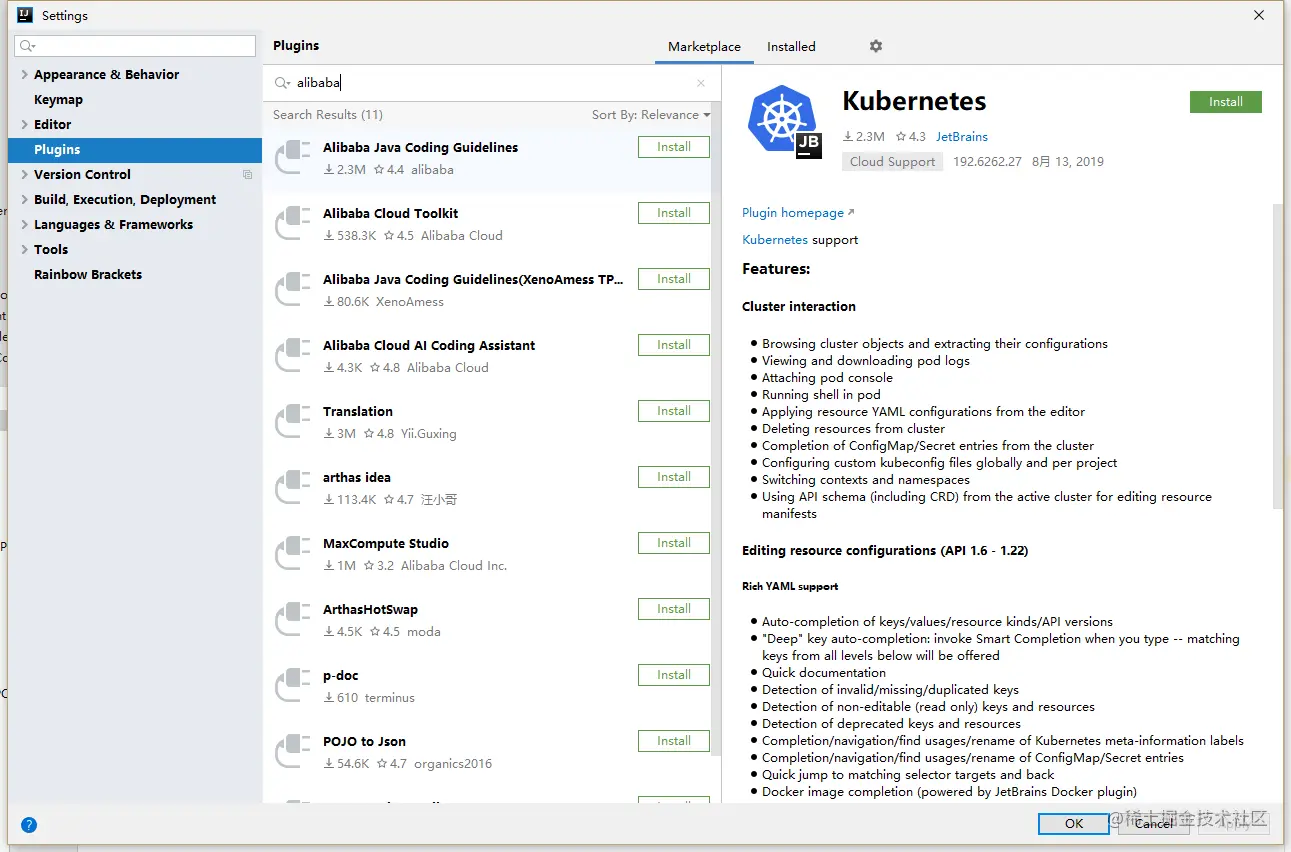
Task: Click the Cloud Support tag
Action: [892, 162]
